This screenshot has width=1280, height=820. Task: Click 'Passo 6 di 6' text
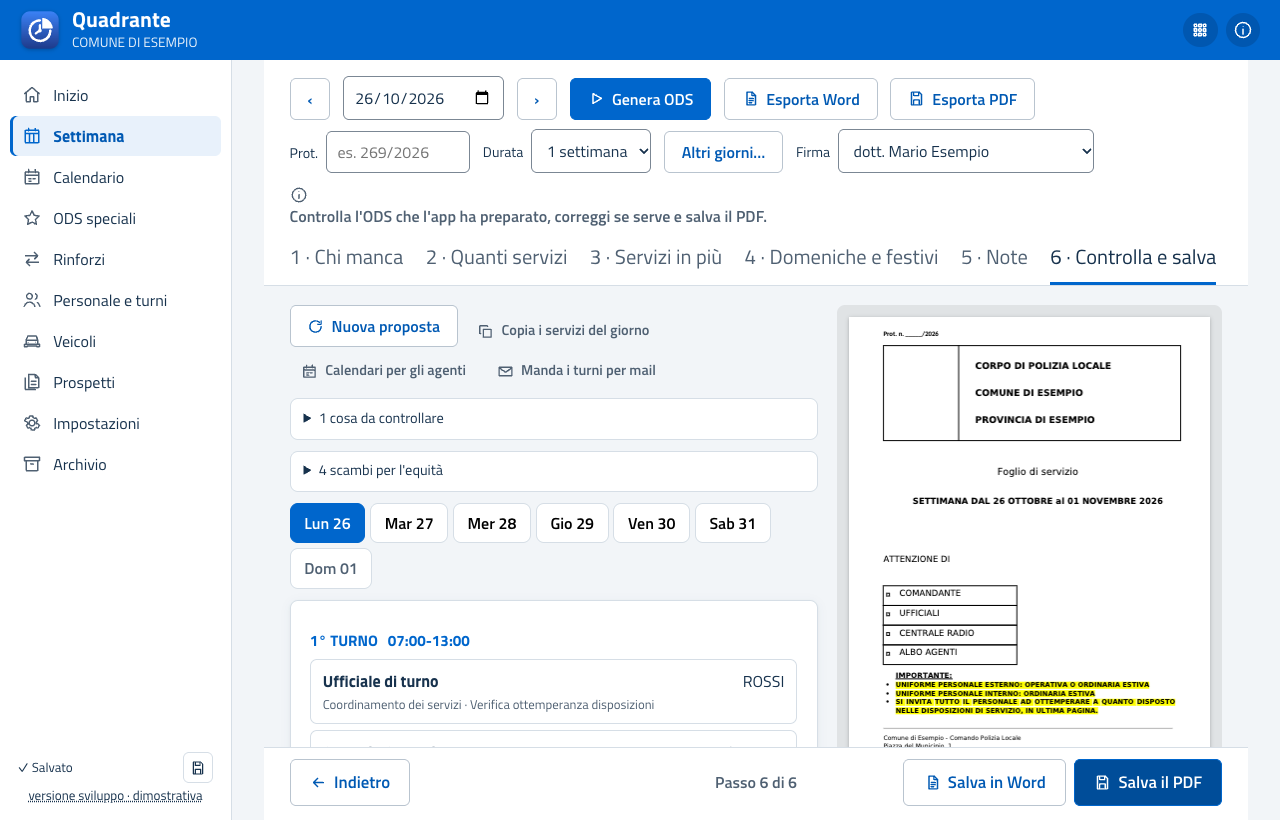coord(756,782)
